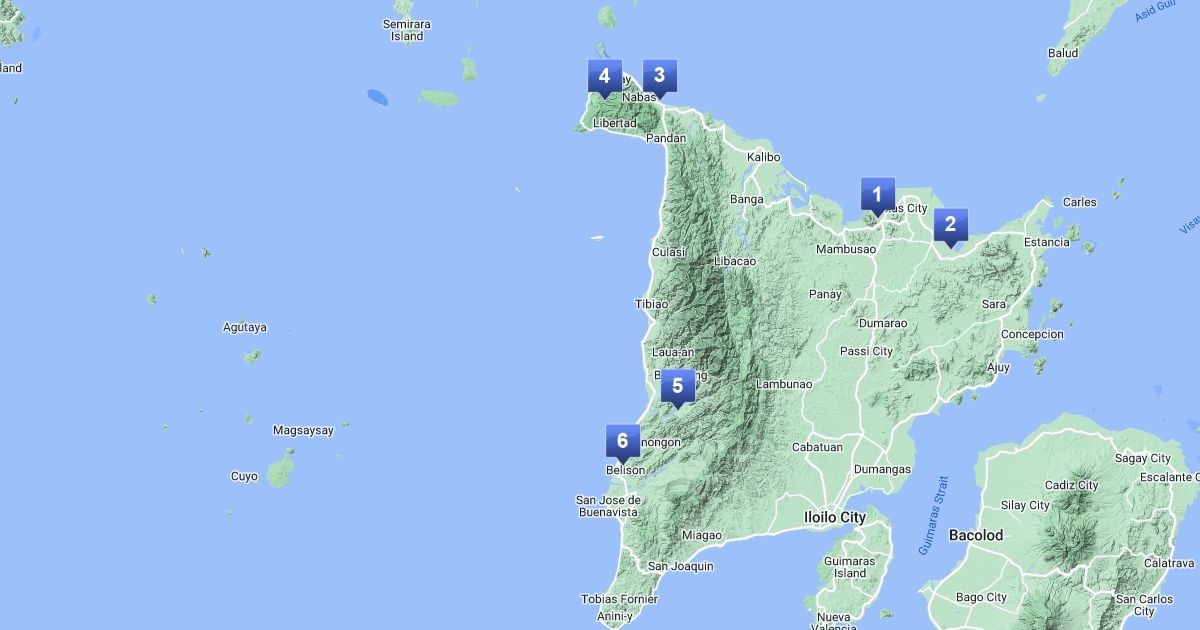
Task: Select the Guimaras Strait water label
Action: point(932,516)
